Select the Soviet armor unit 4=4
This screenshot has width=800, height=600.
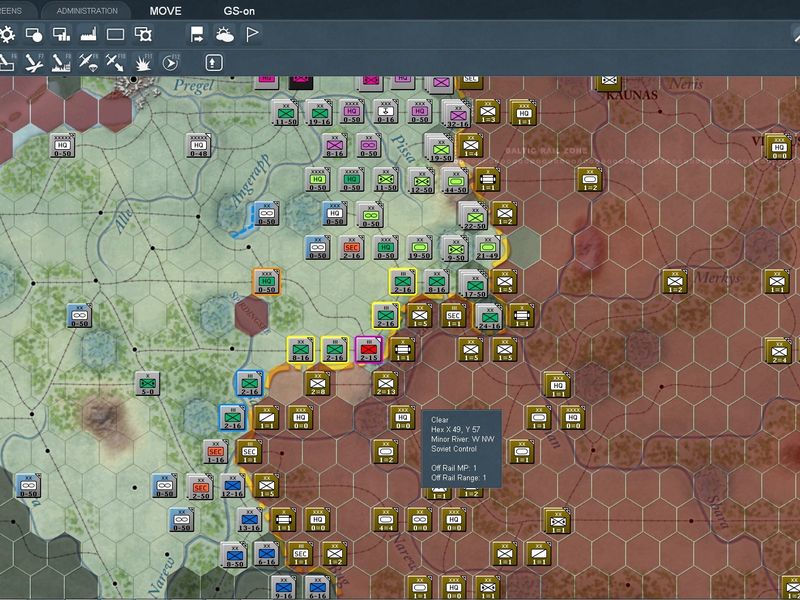(385, 520)
